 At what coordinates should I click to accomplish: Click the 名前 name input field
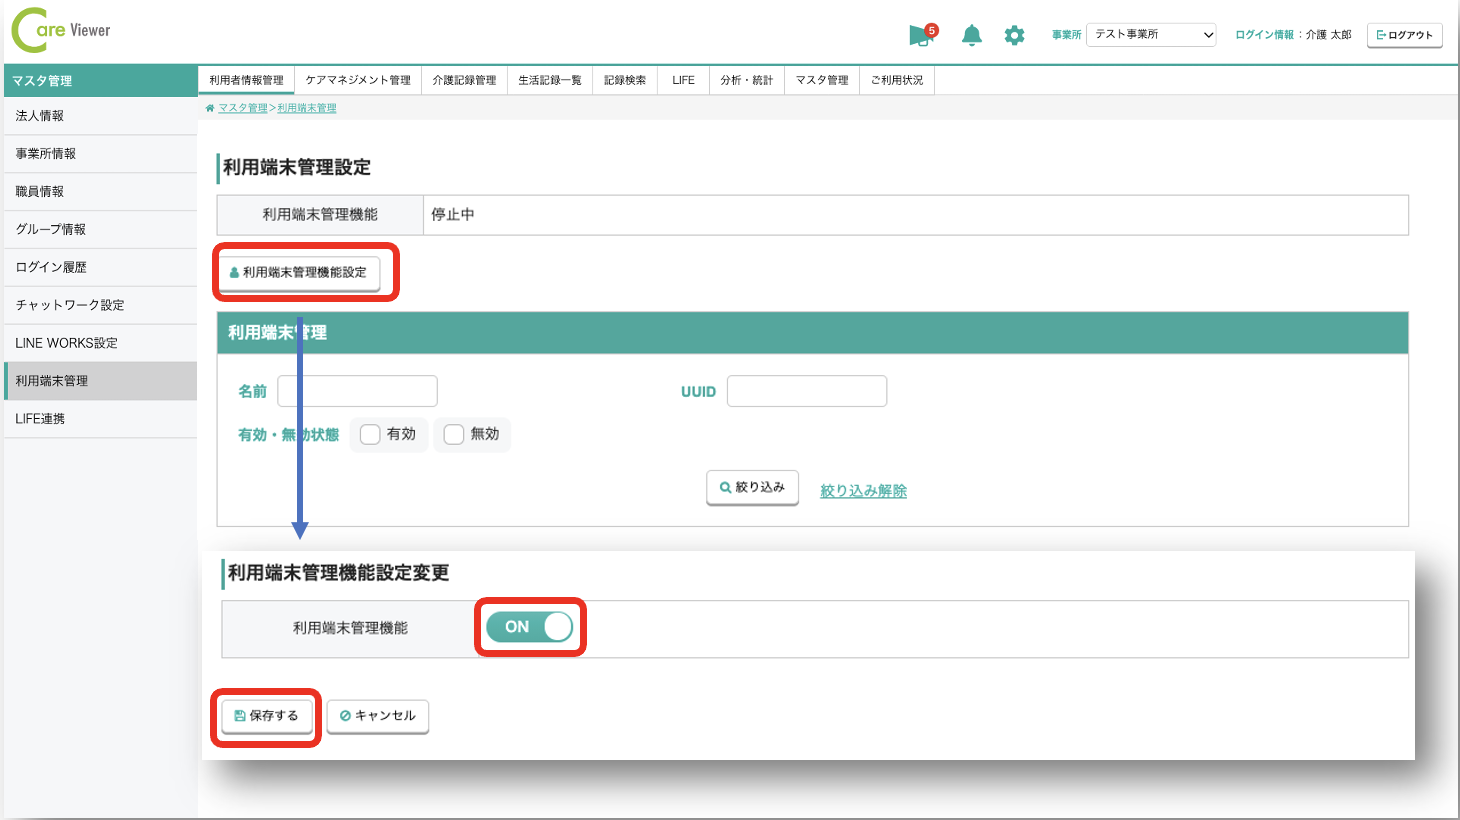(357, 391)
